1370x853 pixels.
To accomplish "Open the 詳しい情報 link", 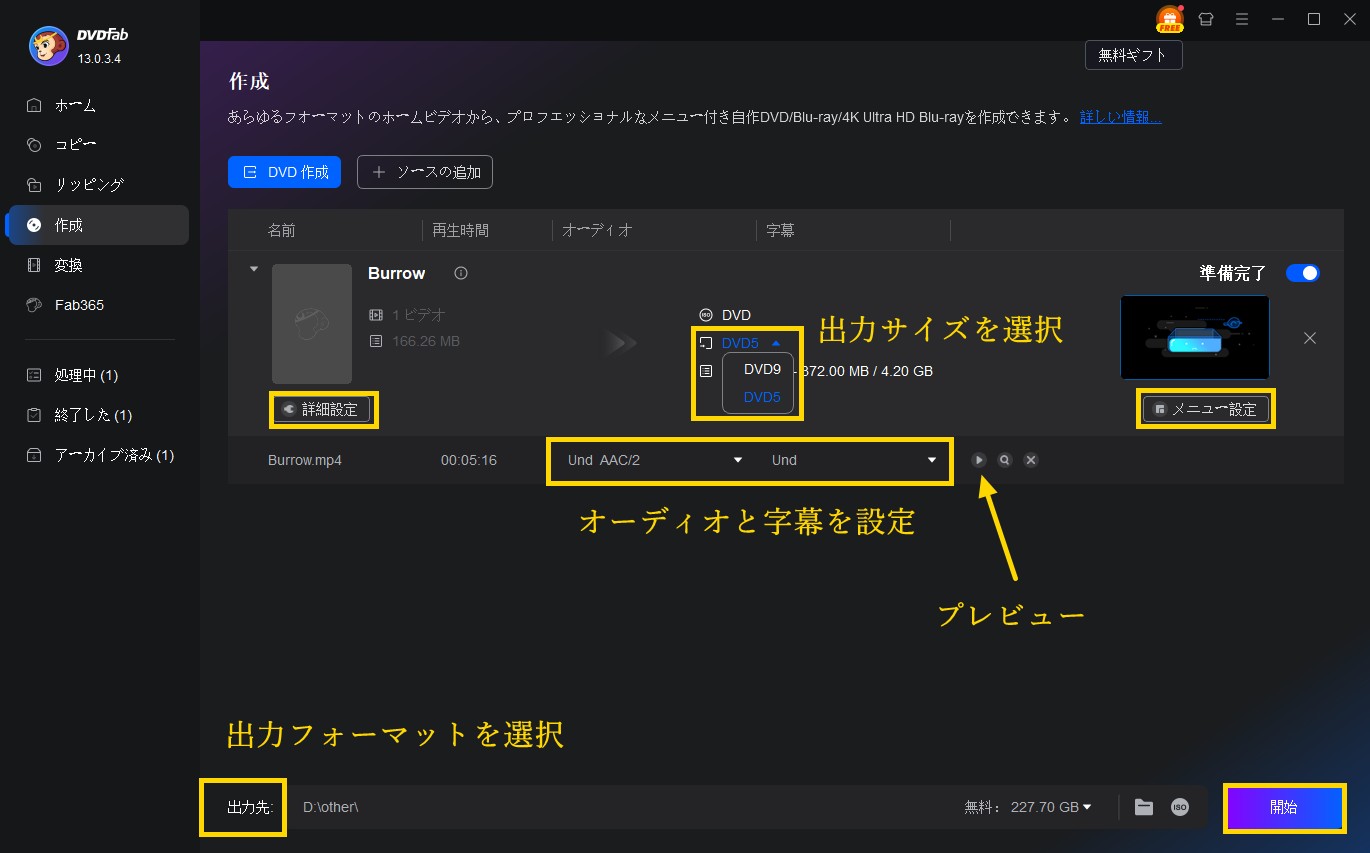I will [x=1120, y=117].
